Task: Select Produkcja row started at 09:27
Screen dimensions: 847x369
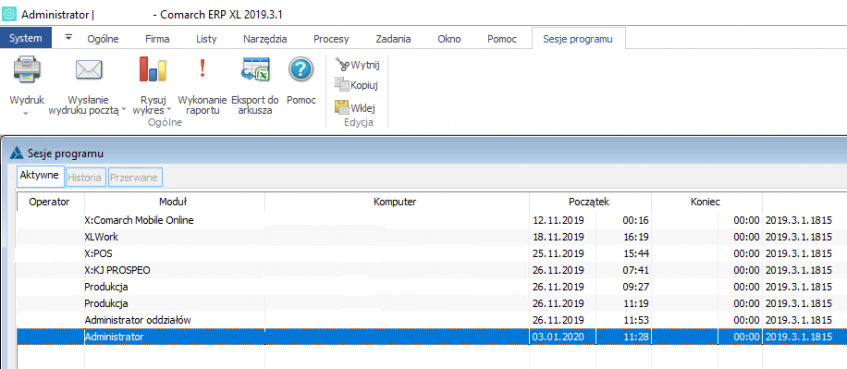Action: tap(432, 286)
